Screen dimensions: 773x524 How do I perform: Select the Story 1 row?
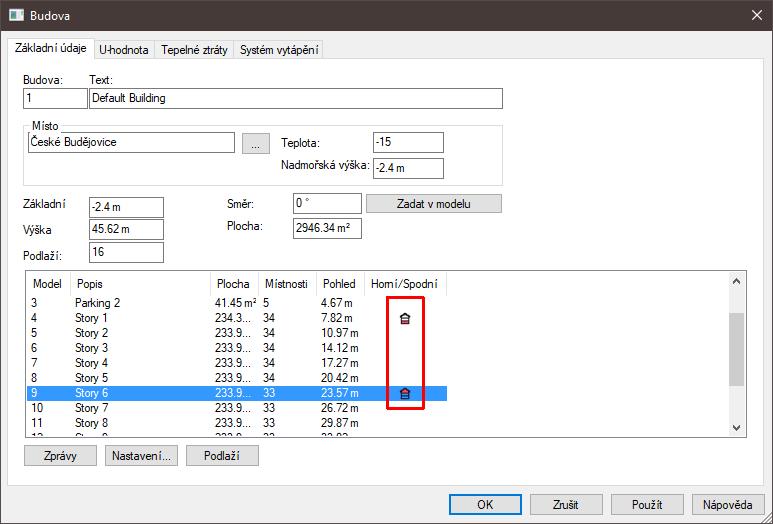(x=237, y=318)
